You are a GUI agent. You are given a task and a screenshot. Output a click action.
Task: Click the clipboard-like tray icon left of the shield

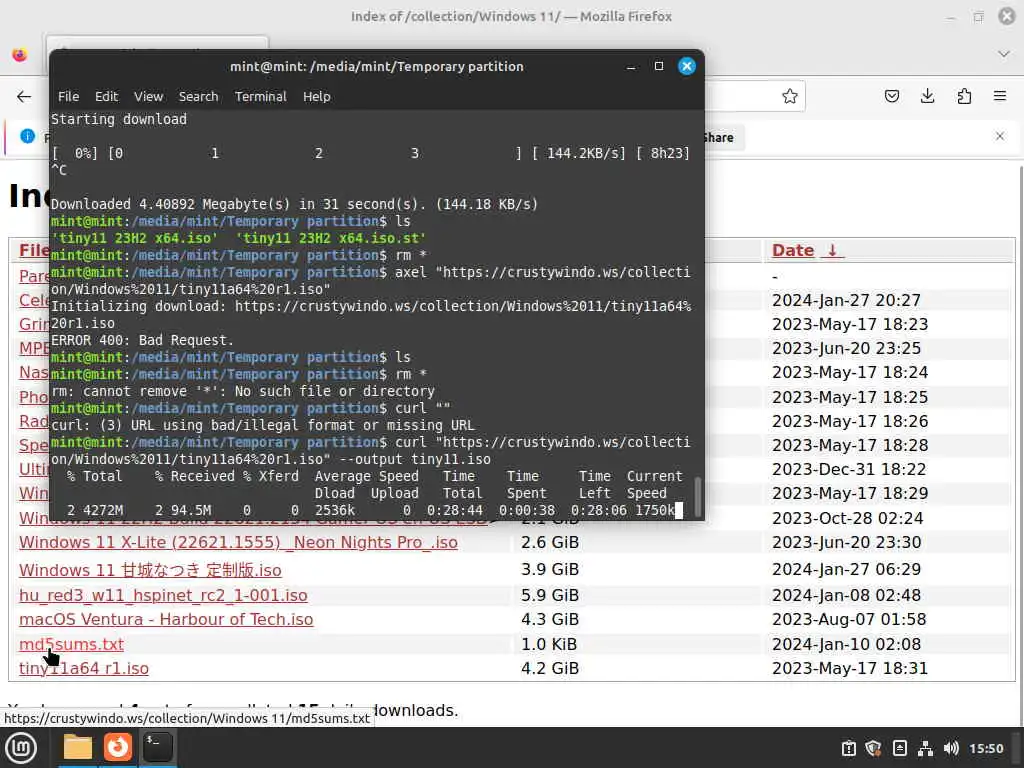click(x=848, y=748)
